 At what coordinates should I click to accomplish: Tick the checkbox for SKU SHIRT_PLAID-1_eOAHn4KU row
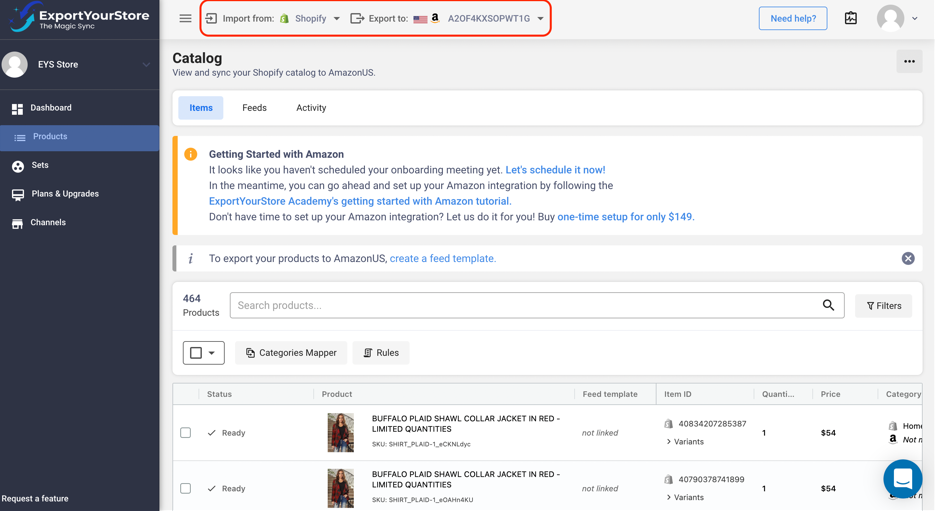pyautogui.click(x=185, y=488)
